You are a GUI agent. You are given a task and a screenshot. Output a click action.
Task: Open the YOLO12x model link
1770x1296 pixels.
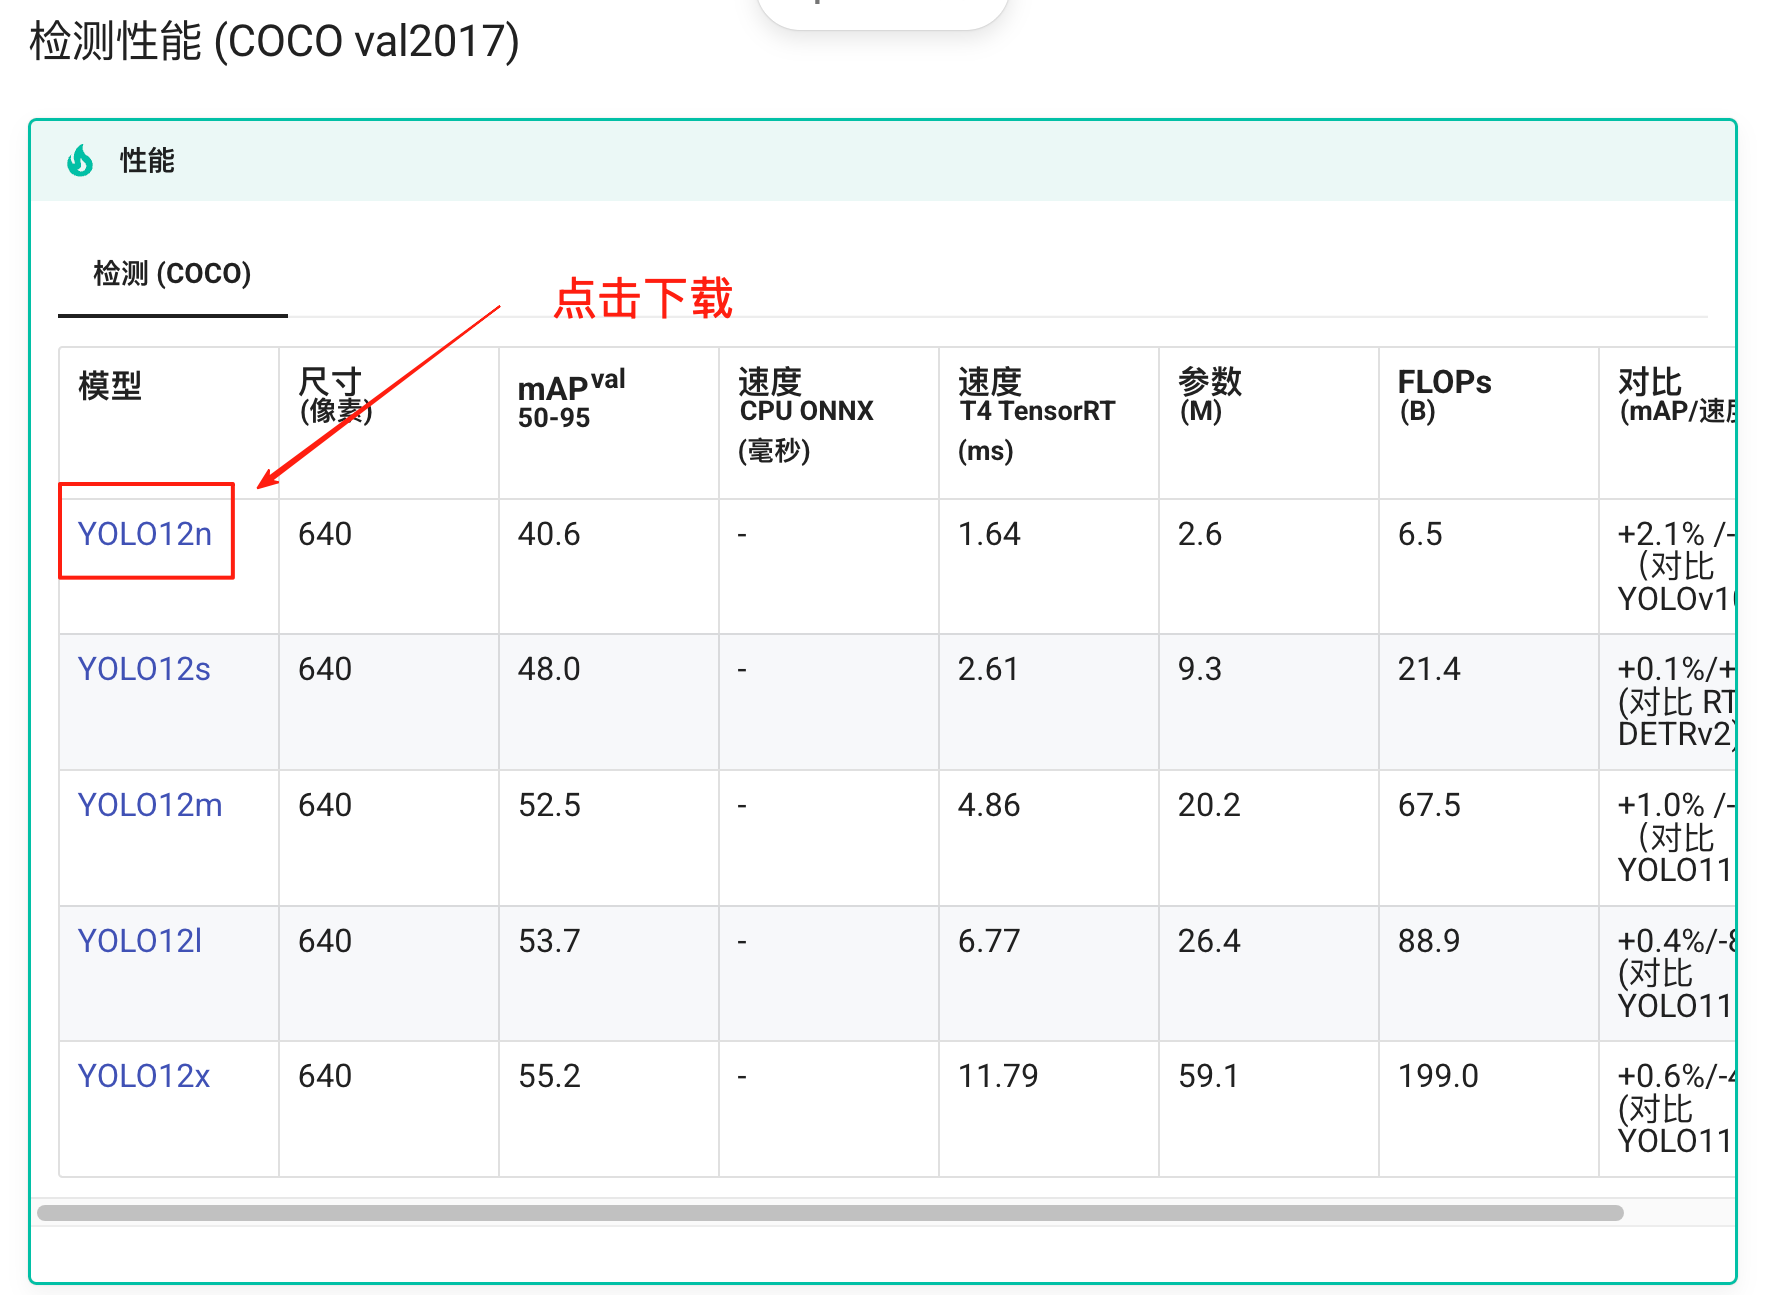point(144,1076)
